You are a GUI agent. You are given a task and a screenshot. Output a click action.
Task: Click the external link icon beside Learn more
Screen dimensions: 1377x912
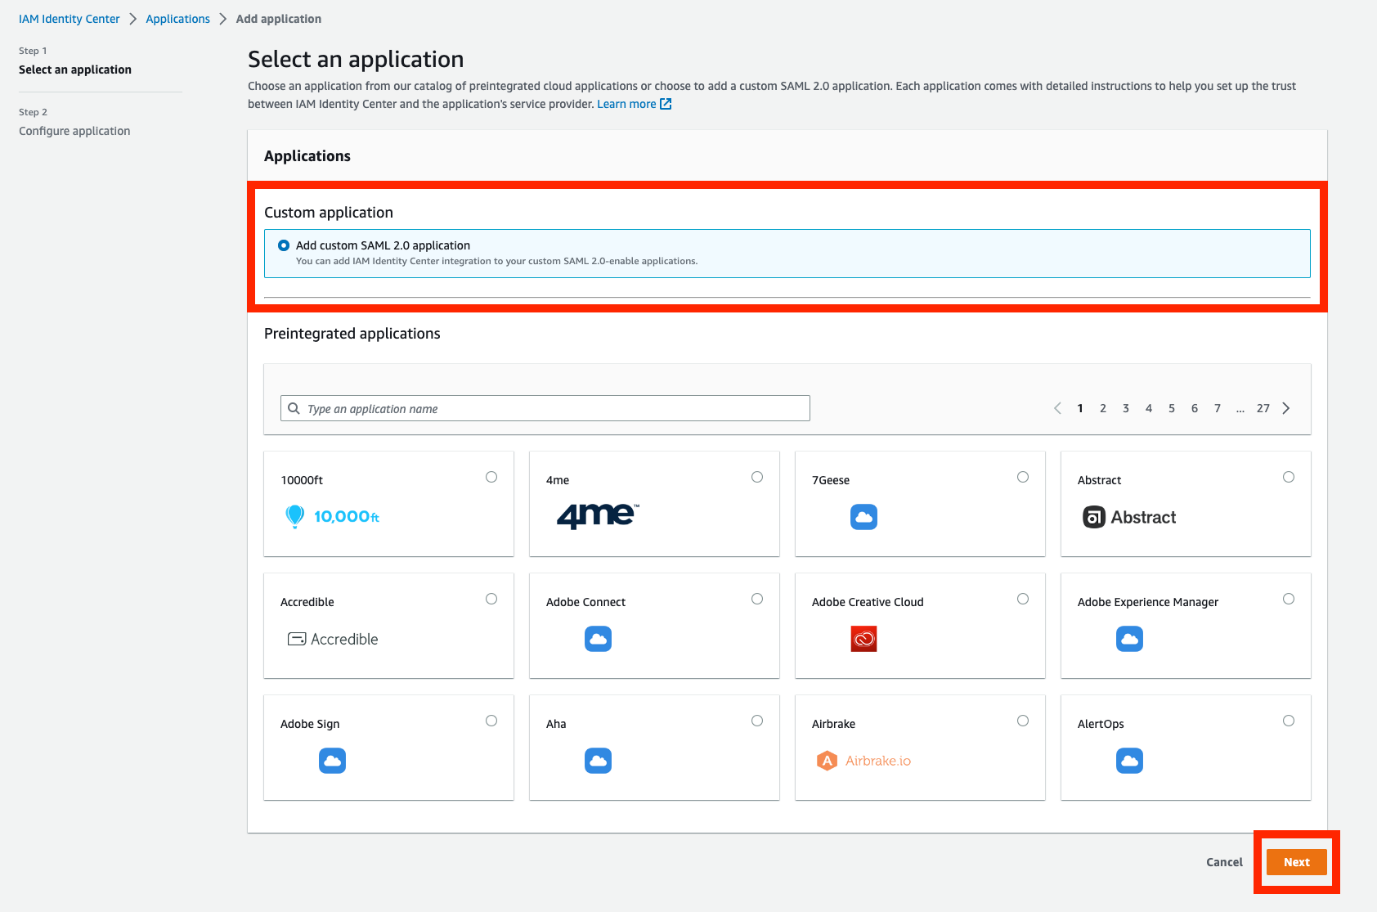click(x=666, y=104)
